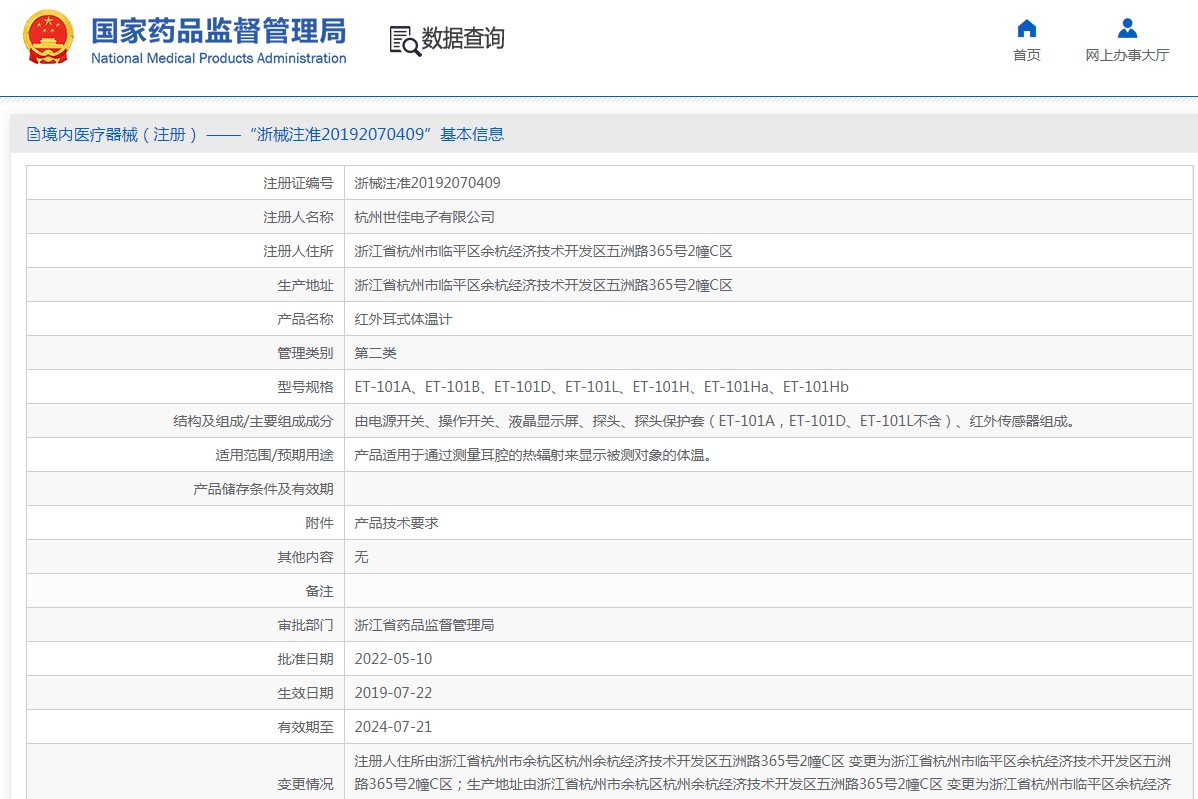The width and height of the screenshot is (1198, 799).
Task: Select registration number 浙械注准20192070409 cell
Action: (427, 183)
